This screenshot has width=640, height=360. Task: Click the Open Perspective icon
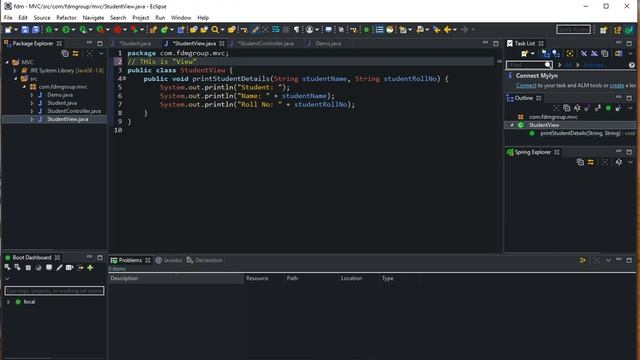pyautogui.click(x=604, y=29)
